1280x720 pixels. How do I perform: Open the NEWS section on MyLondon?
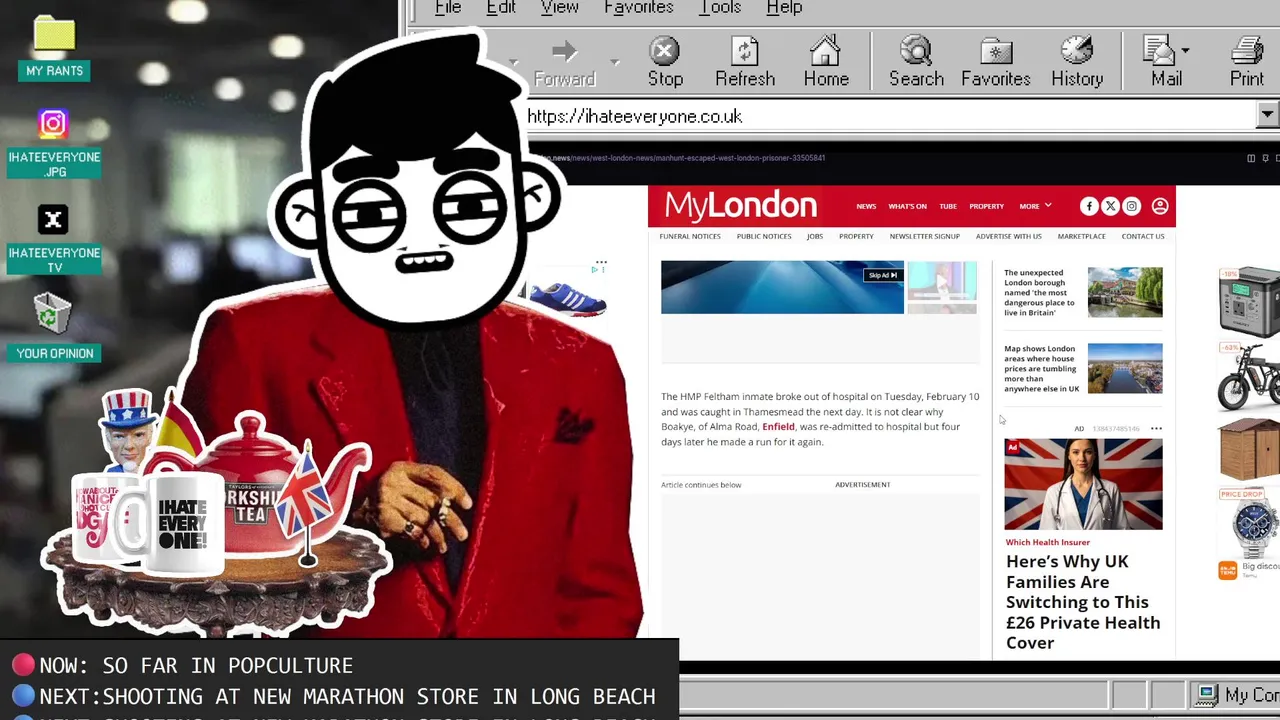tap(866, 206)
